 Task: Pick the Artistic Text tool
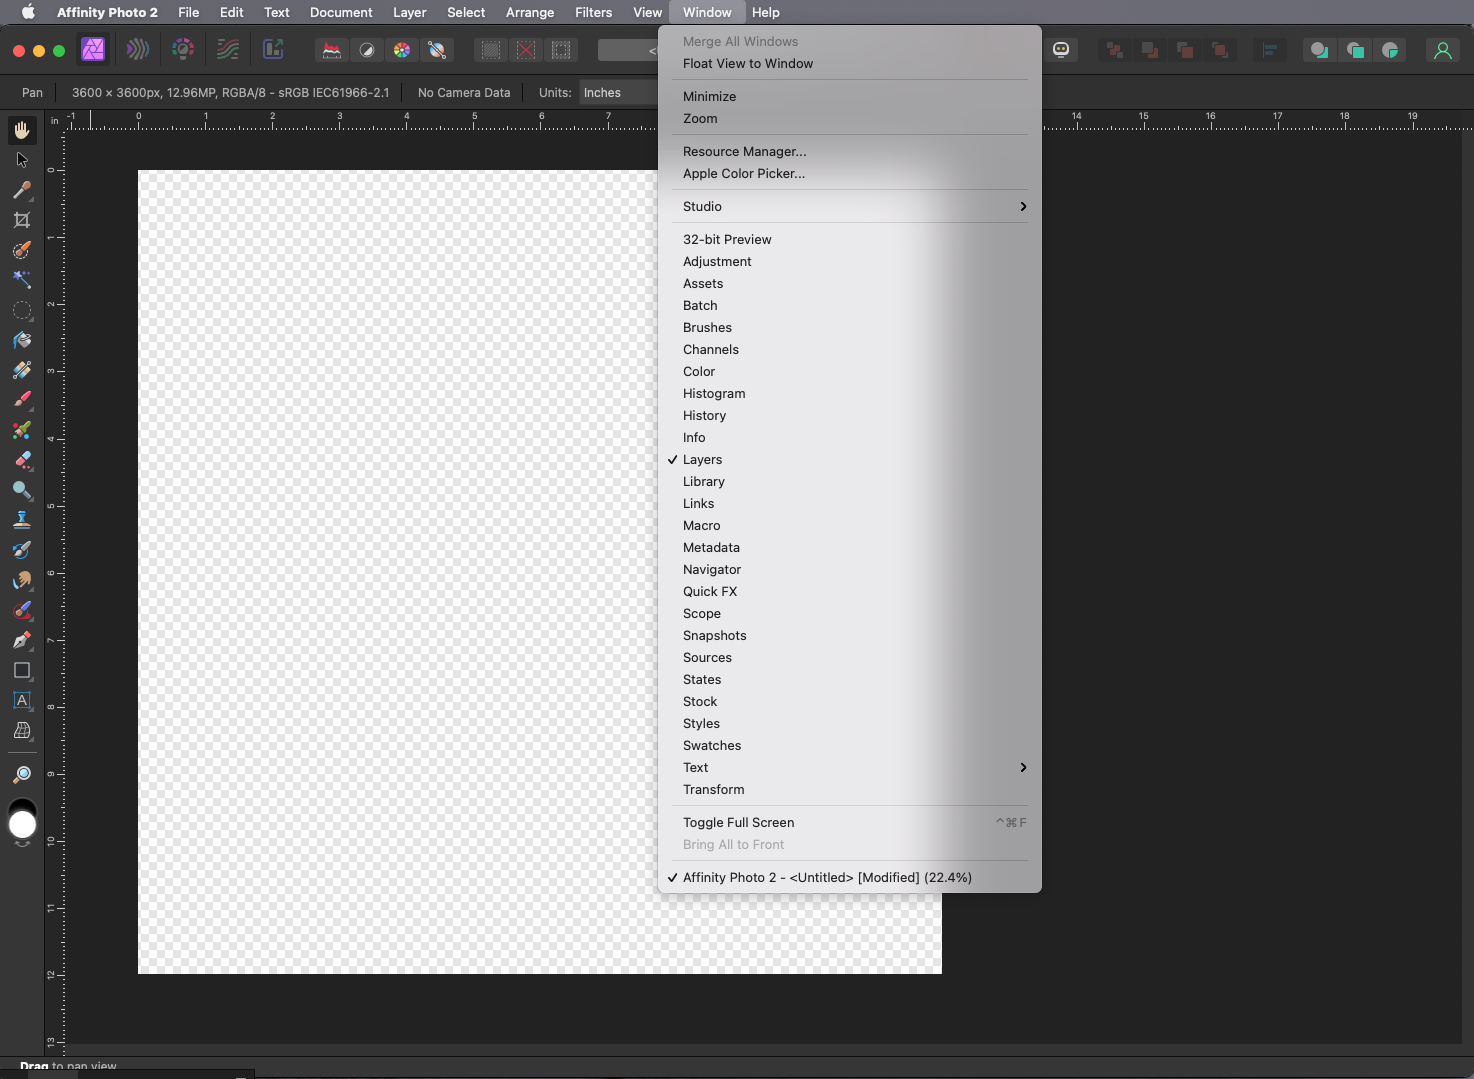(x=22, y=701)
